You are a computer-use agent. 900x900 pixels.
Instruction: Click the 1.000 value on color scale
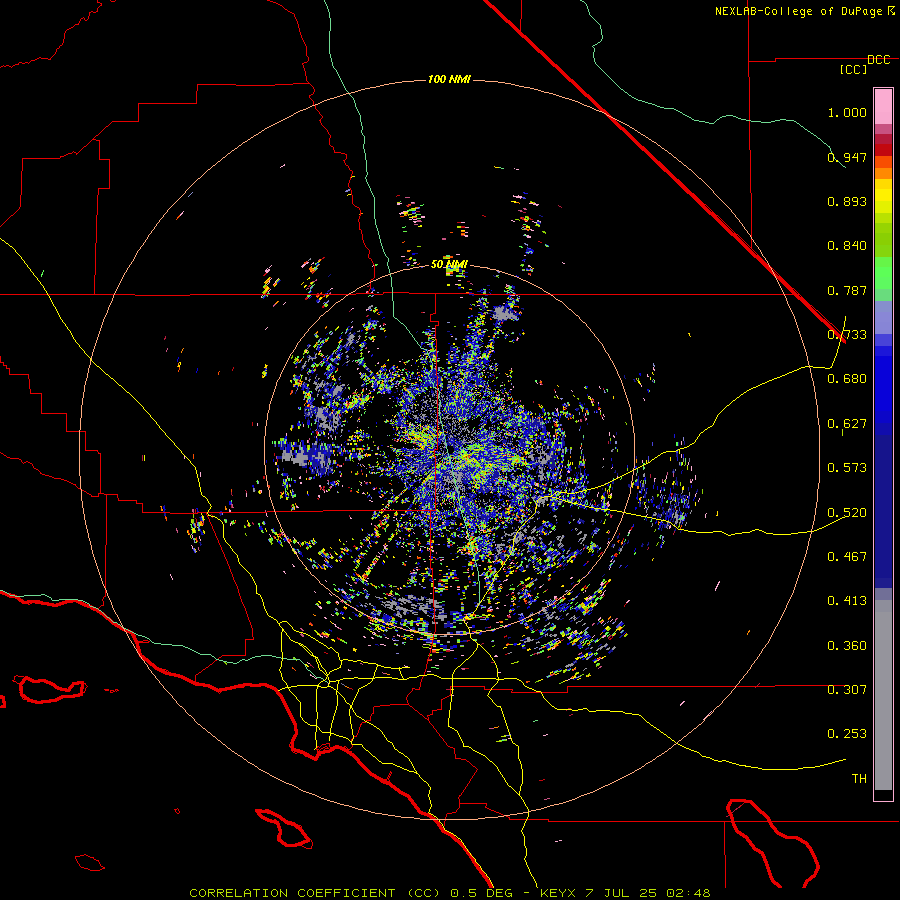(847, 112)
